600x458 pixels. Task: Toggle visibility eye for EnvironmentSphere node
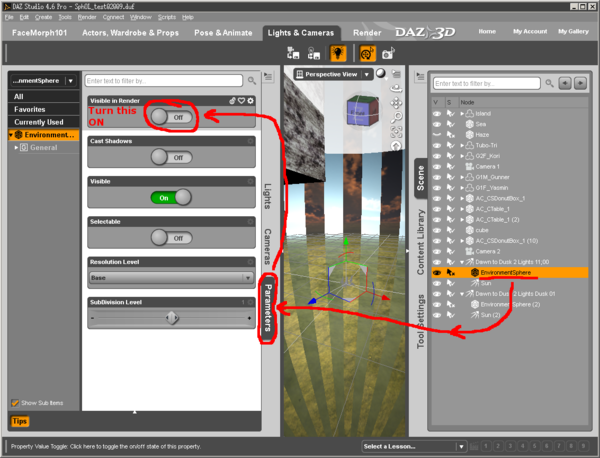[437, 272]
